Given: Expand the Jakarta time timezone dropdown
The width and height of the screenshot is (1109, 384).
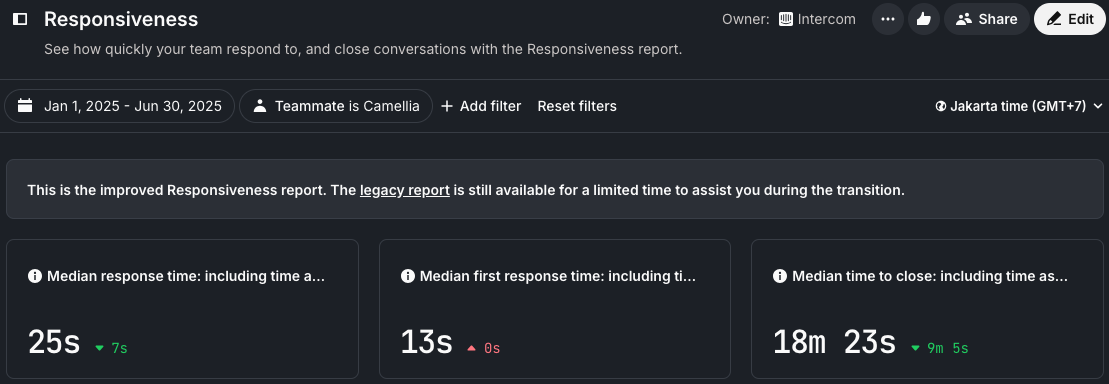Looking at the screenshot, I should [1019, 106].
